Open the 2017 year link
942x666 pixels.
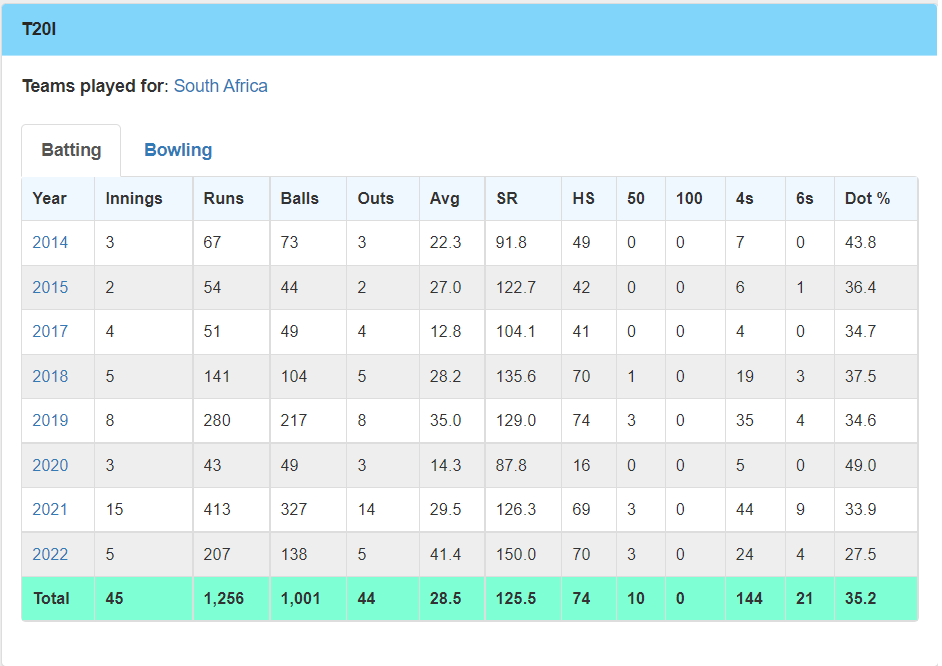[50, 331]
